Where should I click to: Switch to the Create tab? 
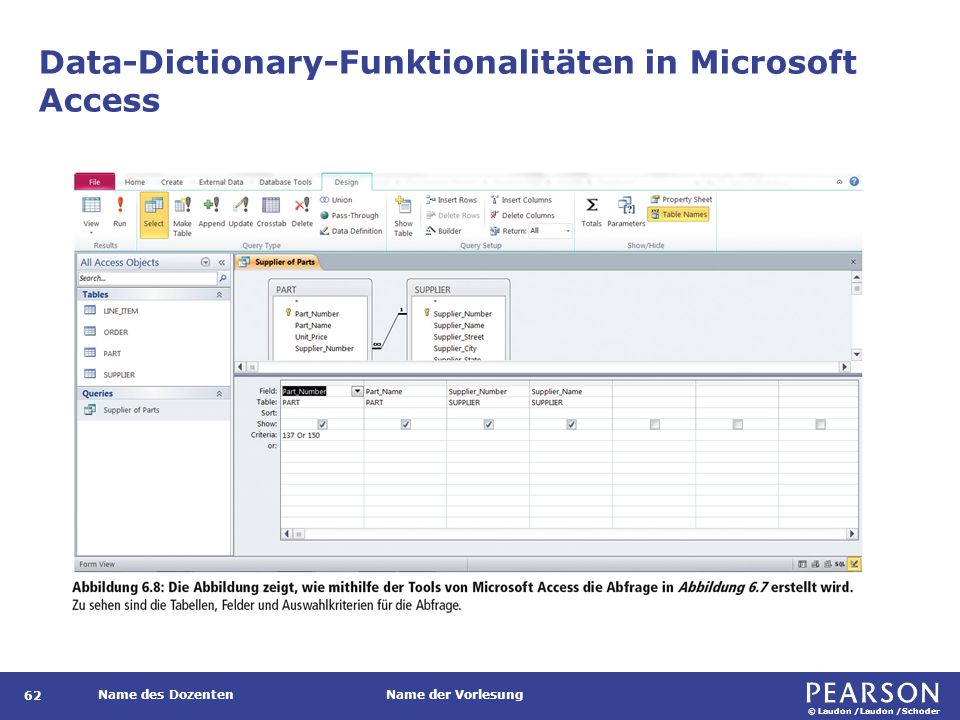pos(172,182)
